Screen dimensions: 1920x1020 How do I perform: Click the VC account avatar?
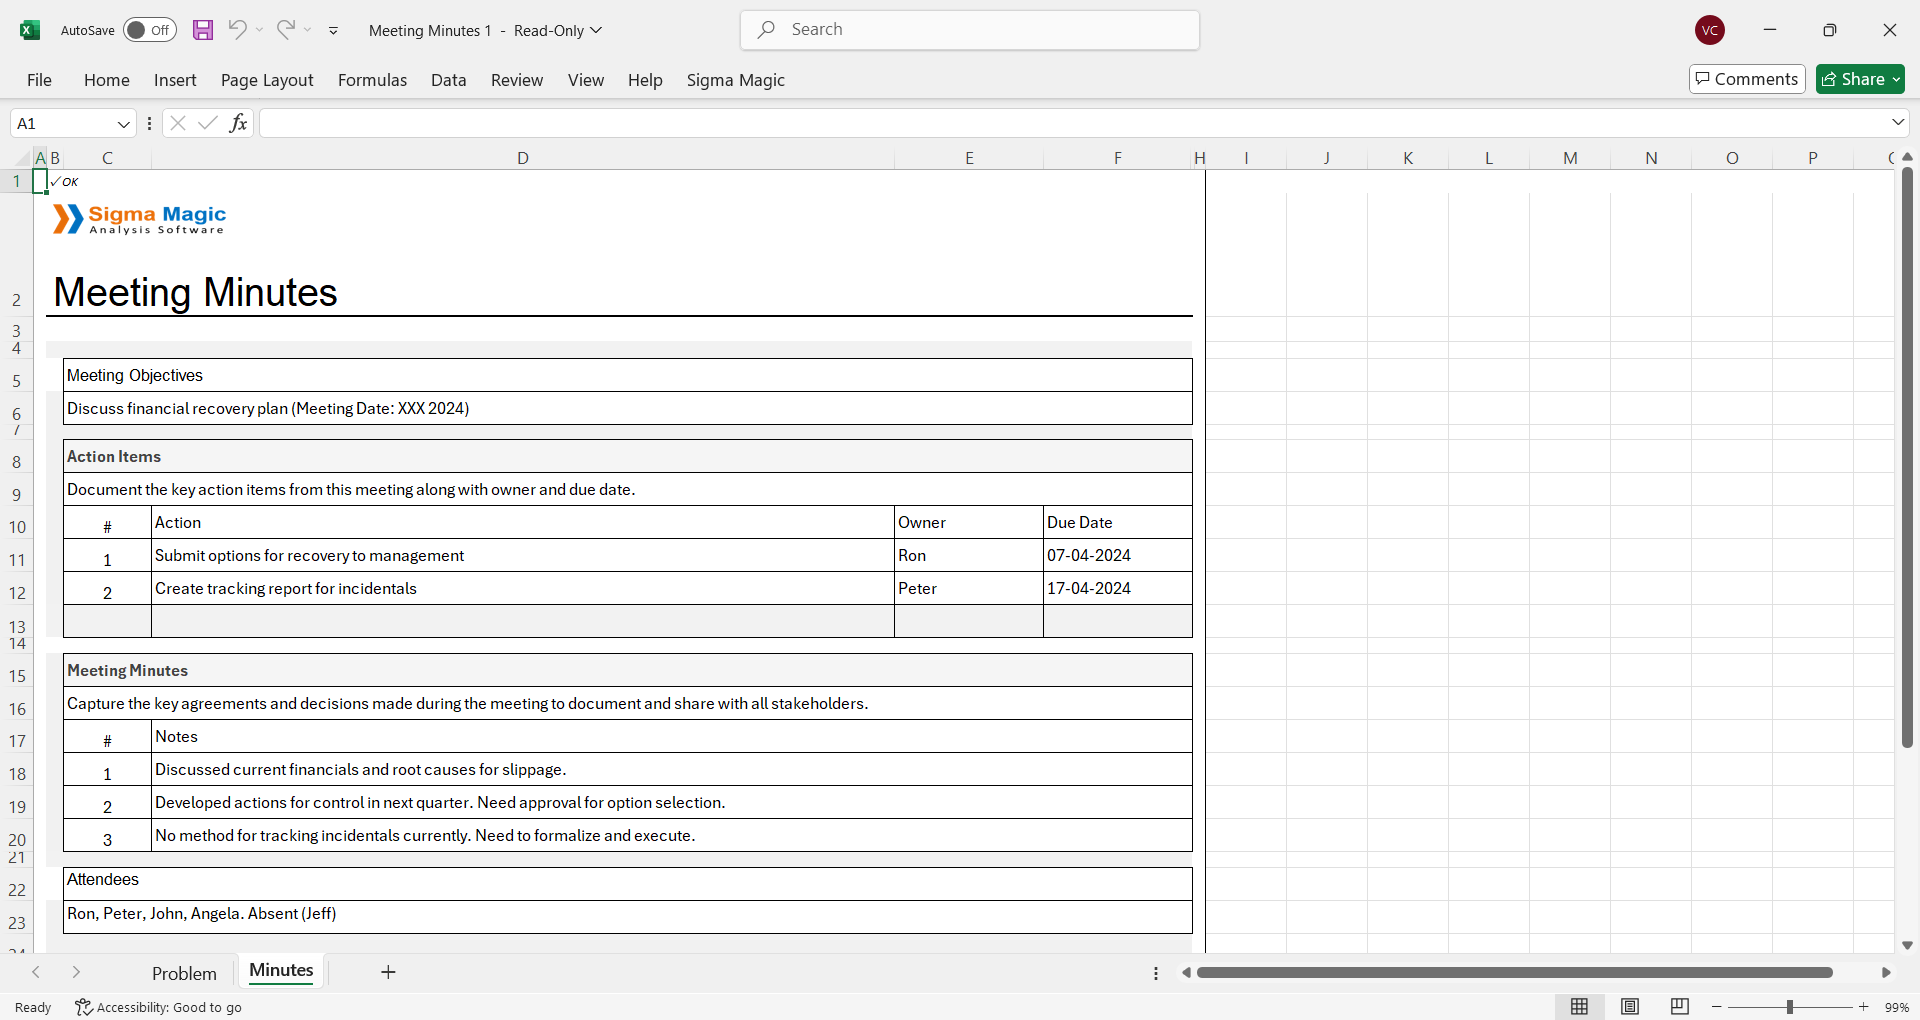pyautogui.click(x=1710, y=30)
